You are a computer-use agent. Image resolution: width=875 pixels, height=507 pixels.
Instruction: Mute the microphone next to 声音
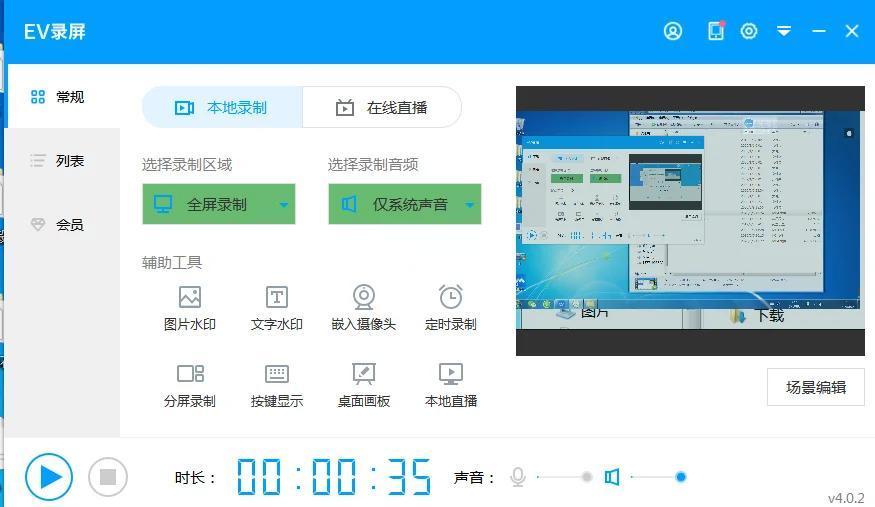click(518, 478)
